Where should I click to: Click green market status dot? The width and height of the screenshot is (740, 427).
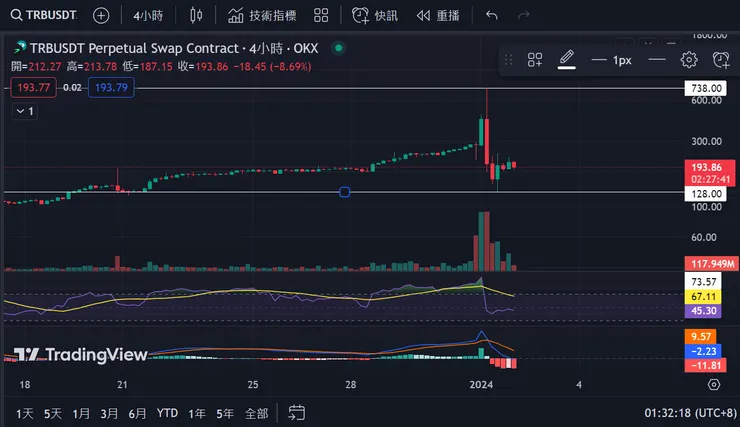[x=338, y=48]
